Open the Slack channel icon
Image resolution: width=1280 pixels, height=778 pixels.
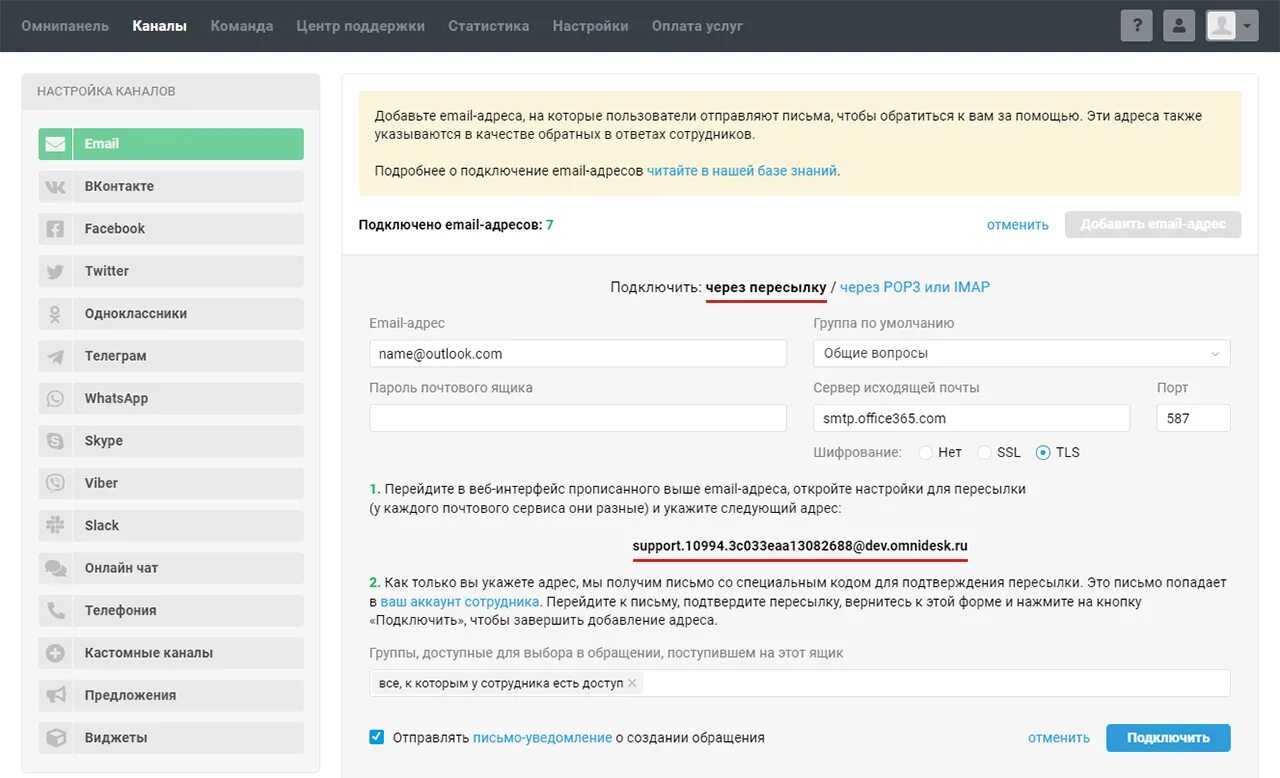pyautogui.click(x=55, y=525)
